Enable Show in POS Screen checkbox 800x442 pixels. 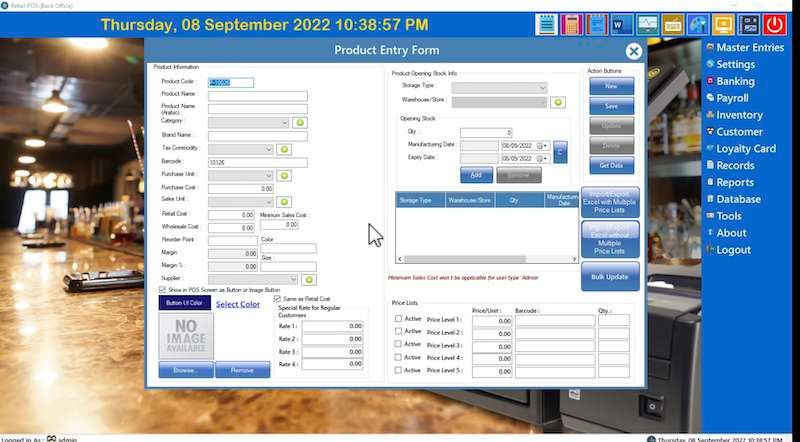164,290
